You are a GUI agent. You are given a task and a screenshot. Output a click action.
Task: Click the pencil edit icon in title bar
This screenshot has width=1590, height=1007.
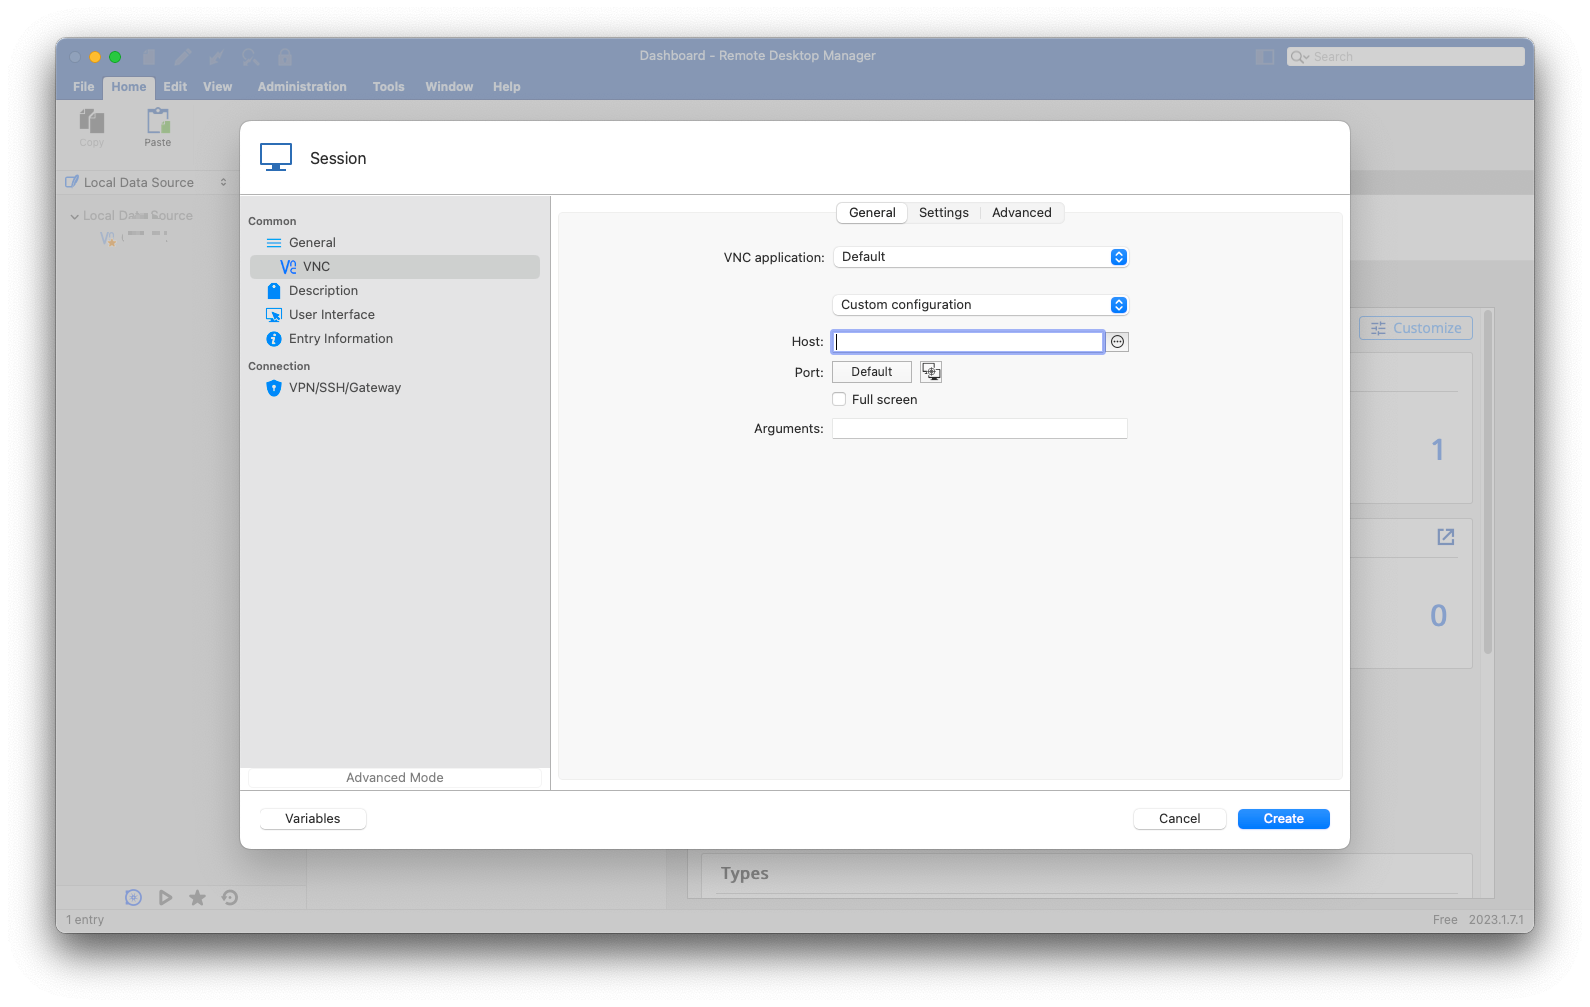pos(183,57)
